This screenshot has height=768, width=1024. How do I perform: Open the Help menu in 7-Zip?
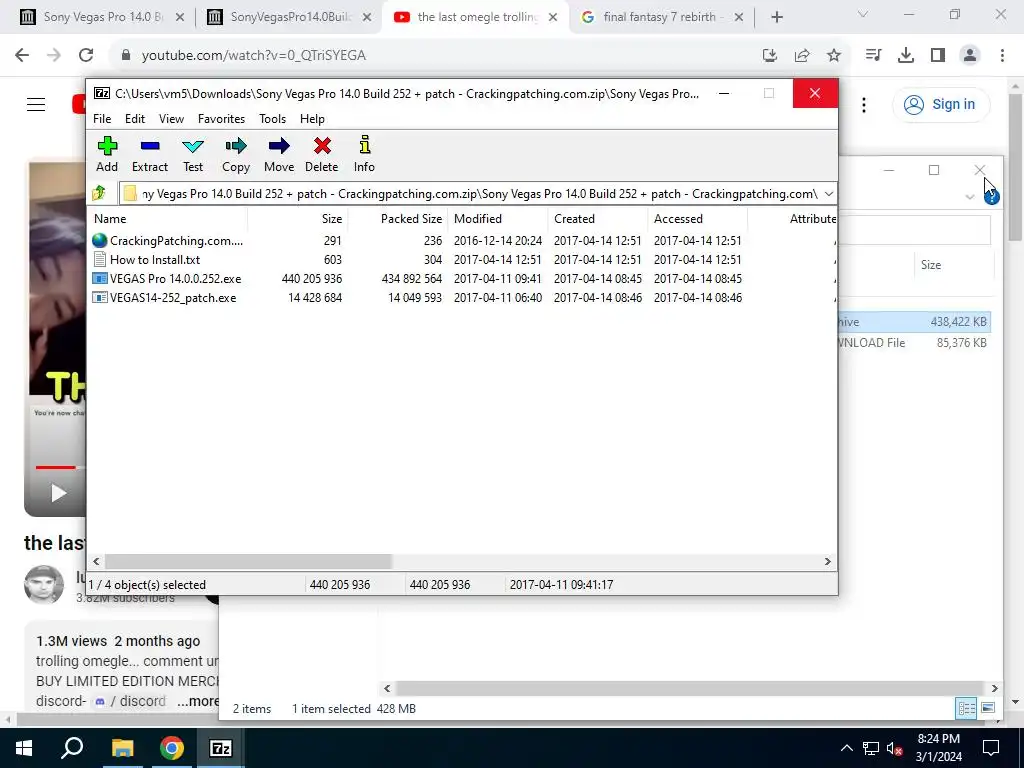[x=312, y=119]
